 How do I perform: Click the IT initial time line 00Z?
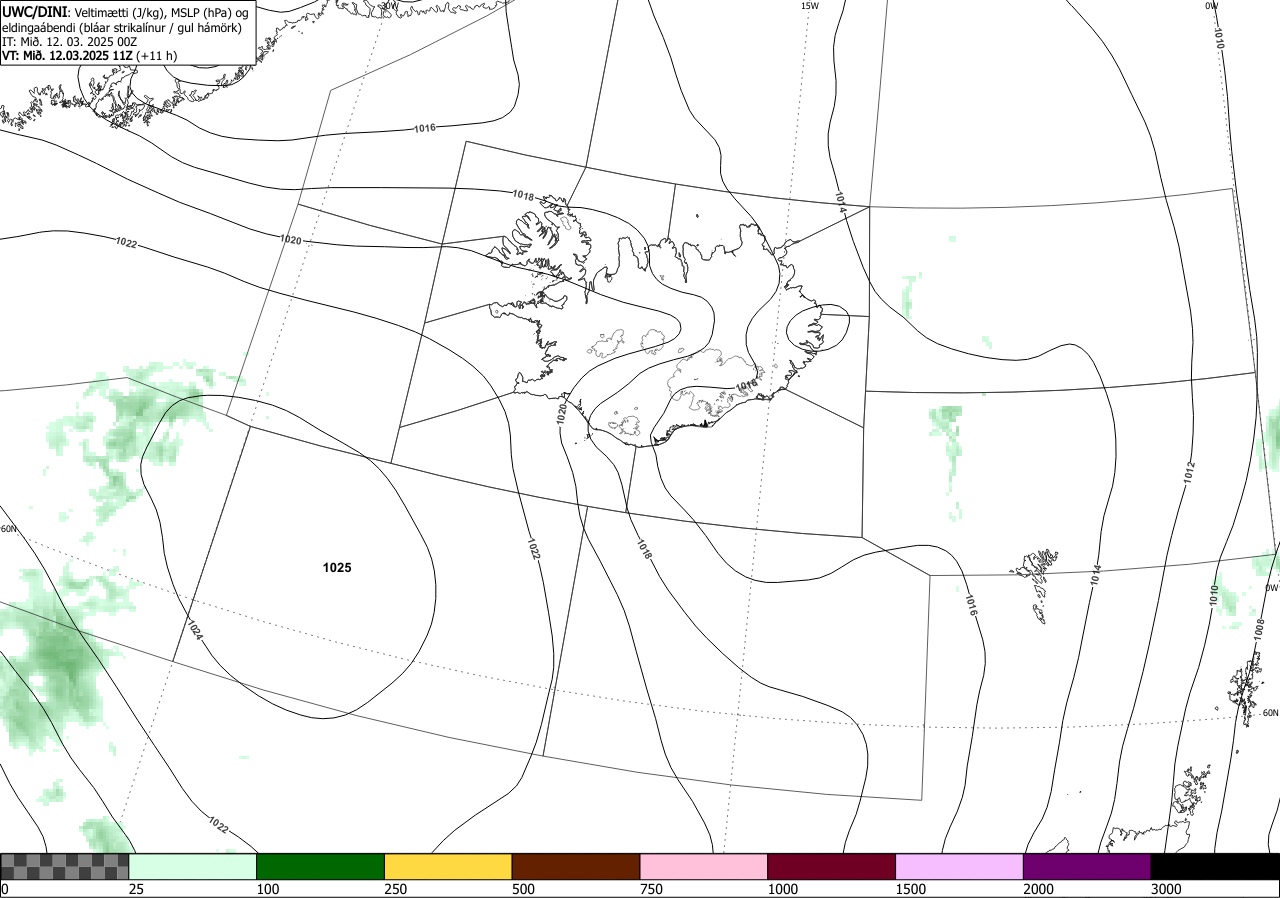tap(69, 42)
